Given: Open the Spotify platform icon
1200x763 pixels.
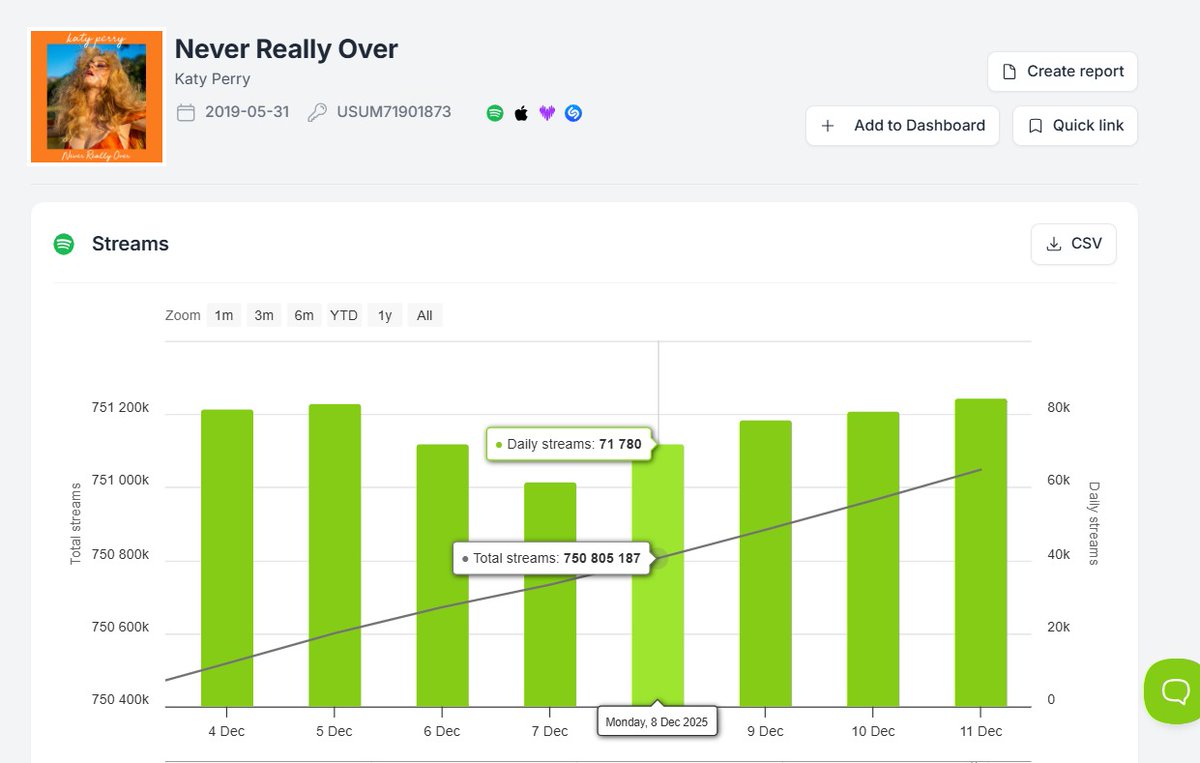Looking at the screenshot, I should [x=495, y=113].
